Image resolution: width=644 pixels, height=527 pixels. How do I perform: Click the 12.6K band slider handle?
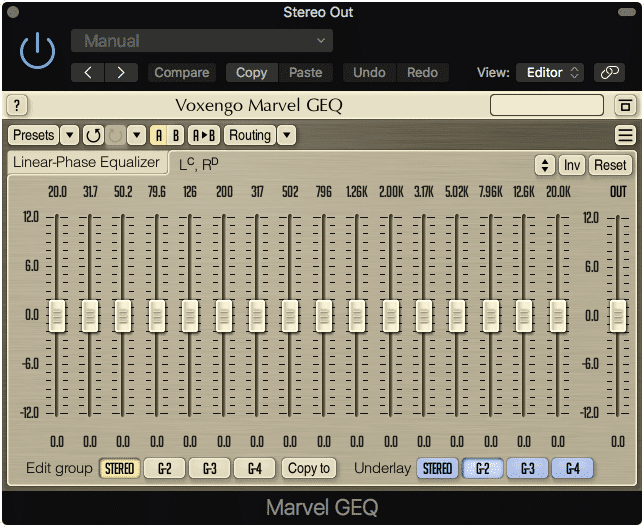[x=524, y=315]
